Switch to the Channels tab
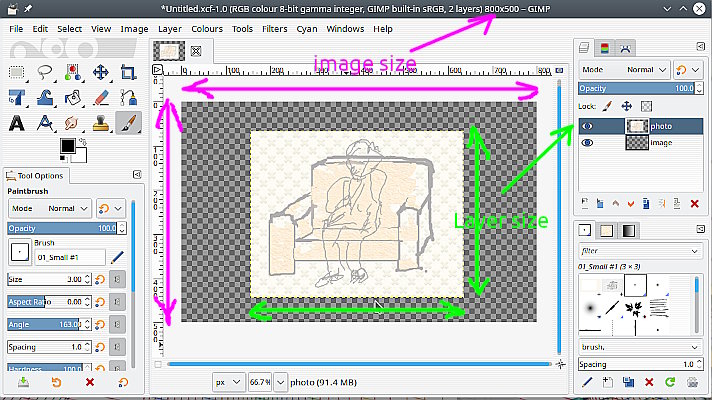 click(604, 48)
